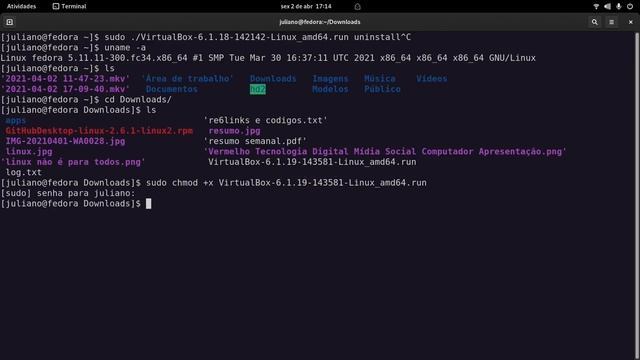Click the 'Público' folder name

(x=382, y=89)
